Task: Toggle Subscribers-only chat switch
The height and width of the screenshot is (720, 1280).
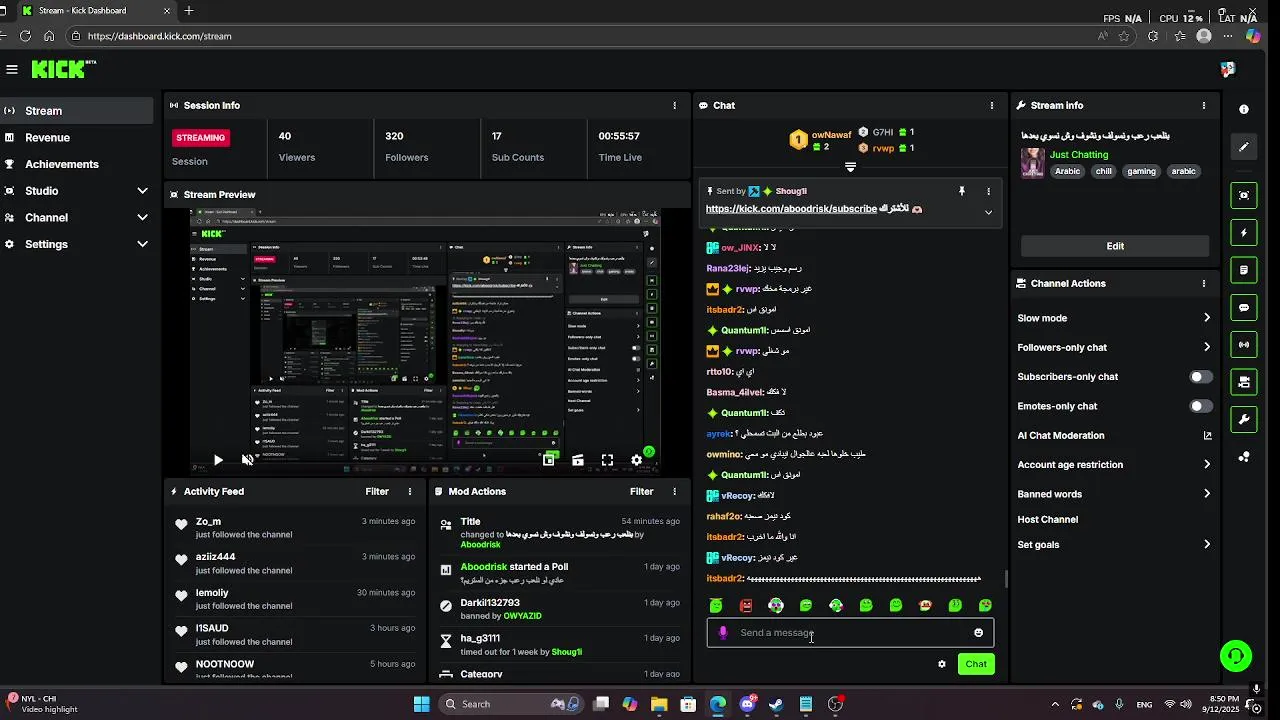Action: tap(1201, 377)
